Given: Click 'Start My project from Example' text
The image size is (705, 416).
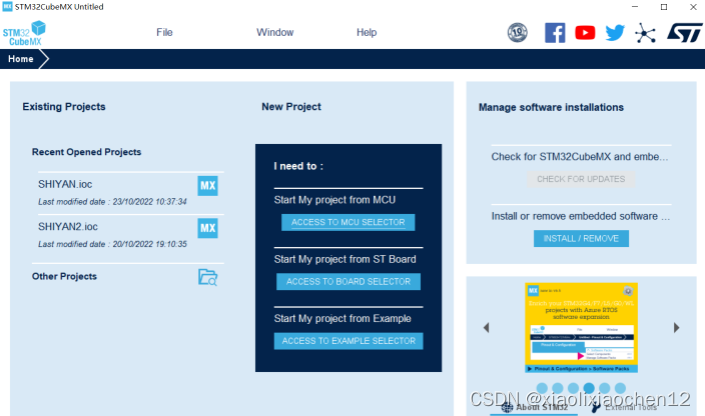Looking at the screenshot, I should pyautogui.click(x=343, y=318).
